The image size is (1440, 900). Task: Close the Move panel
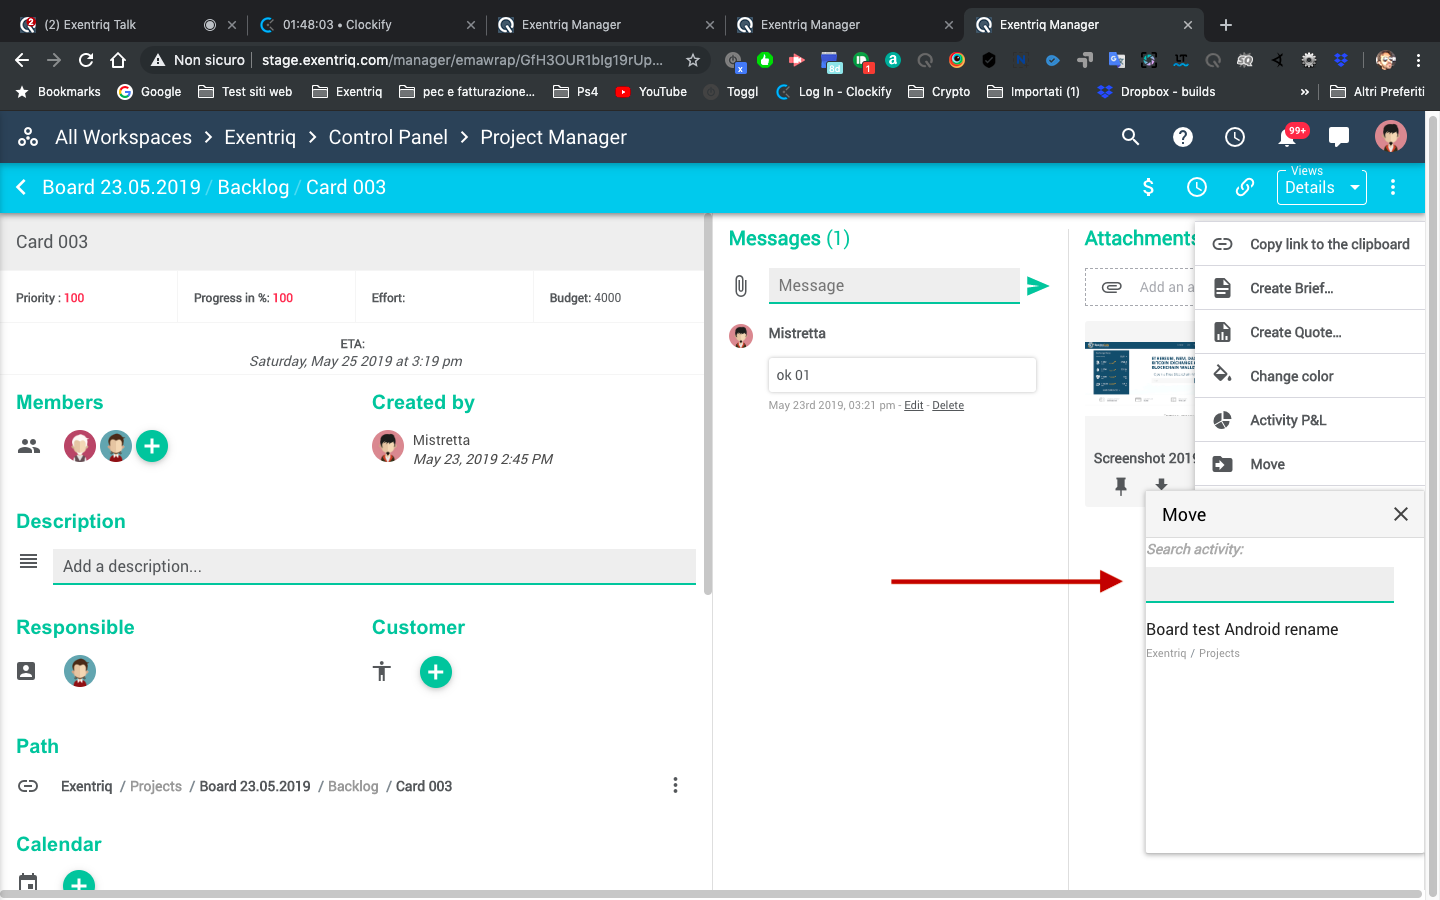click(1400, 514)
